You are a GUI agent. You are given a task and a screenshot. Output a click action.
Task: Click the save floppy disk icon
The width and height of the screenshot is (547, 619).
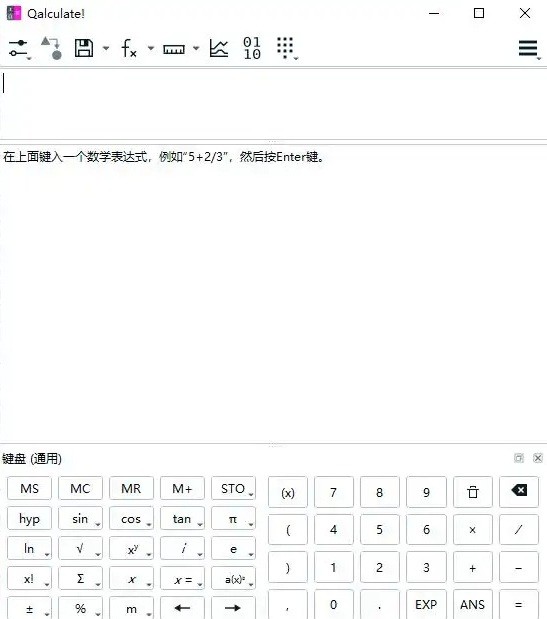click(x=84, y=48)
